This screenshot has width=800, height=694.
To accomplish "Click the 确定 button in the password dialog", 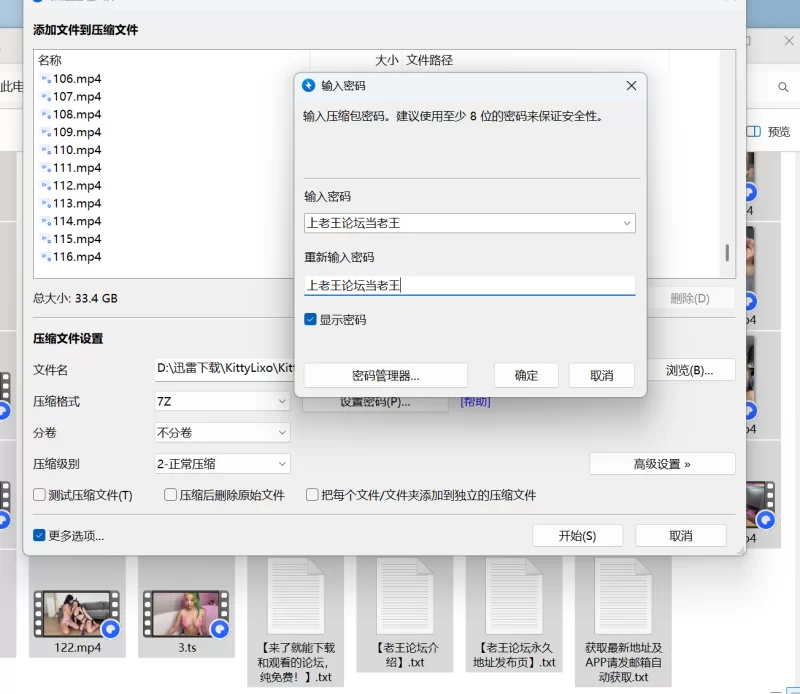I will pos(526,375).
